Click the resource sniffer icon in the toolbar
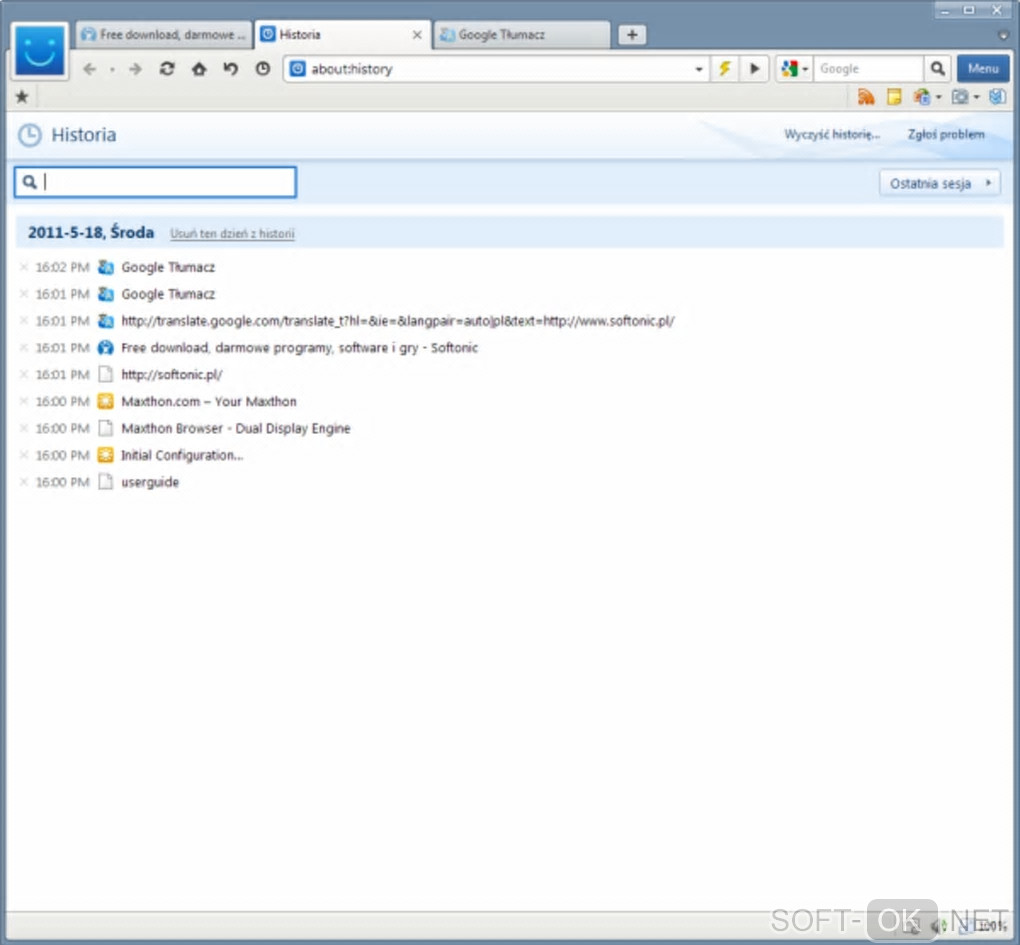The height and width of the screenshot is (945, 1020). click(x=921, y=98)
